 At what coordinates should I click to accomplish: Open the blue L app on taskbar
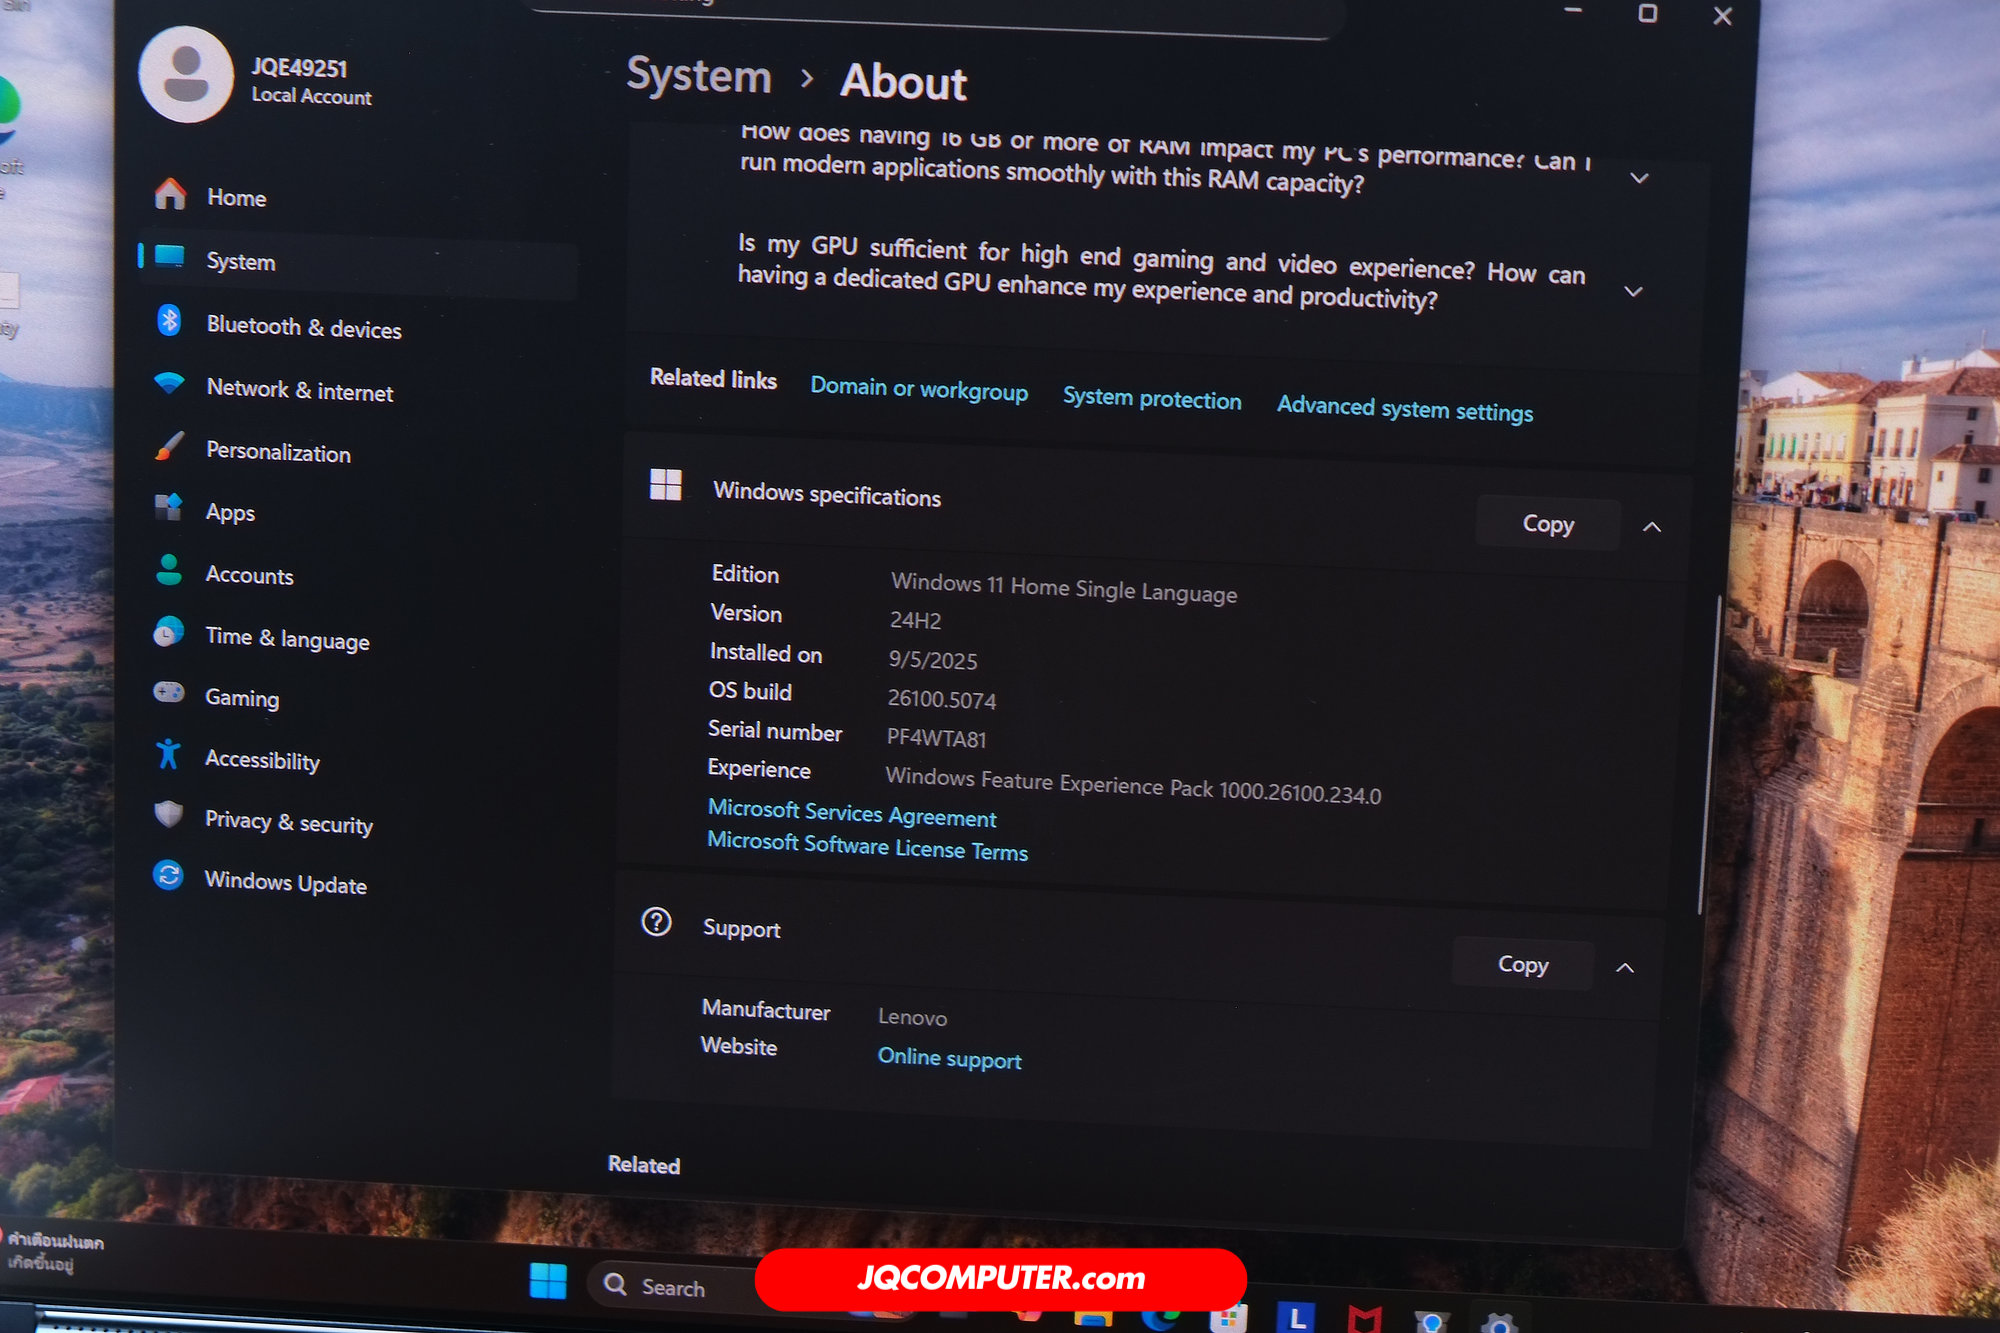tap(1296, 1318)
